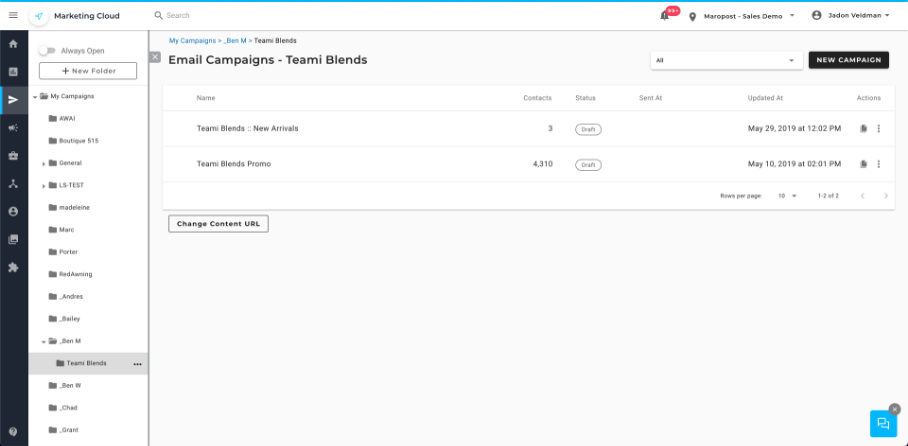The width and height of the screenshot is (908, 446).
Task: Copy the Teami Blends Promo campaign
Action: click(x=863, y=164)
